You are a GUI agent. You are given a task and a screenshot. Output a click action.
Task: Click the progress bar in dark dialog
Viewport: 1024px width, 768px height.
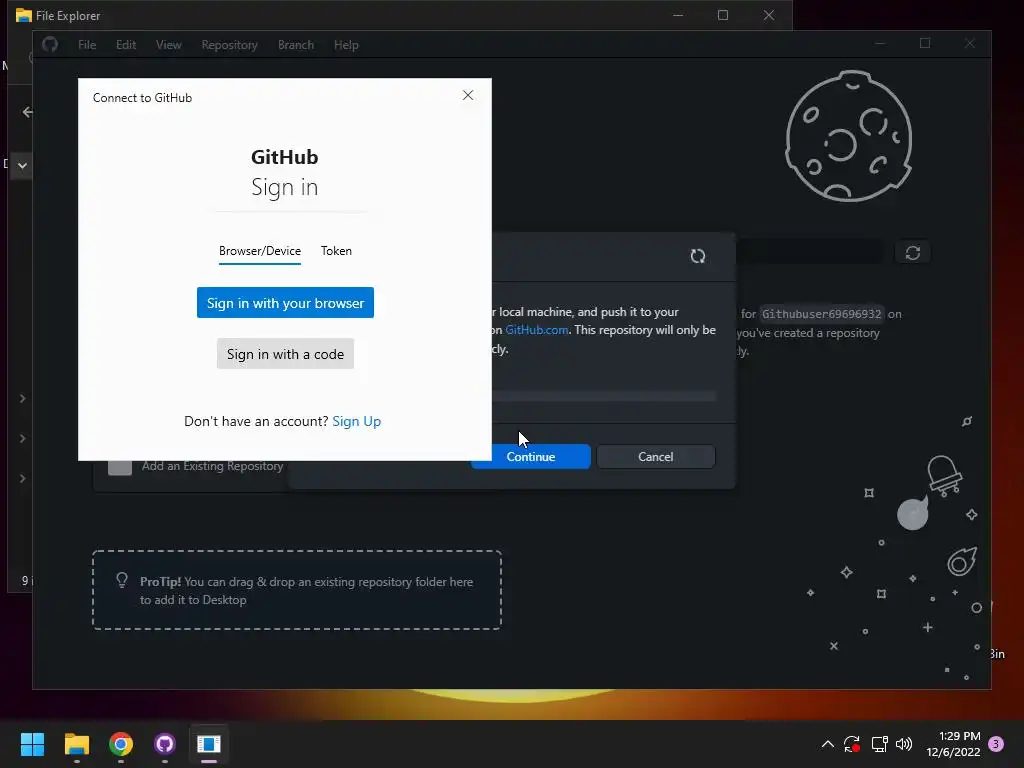point(605,396)
